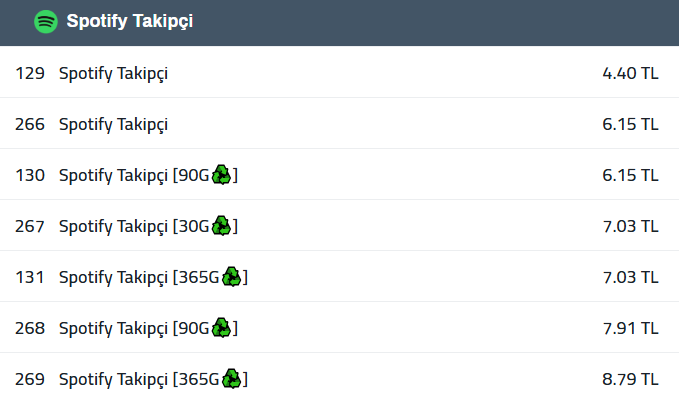The width and height of the screenshot is (679, 403).
Task: Choose Spotify Takipçi [30G] service 267
Action: click(340, 226)
